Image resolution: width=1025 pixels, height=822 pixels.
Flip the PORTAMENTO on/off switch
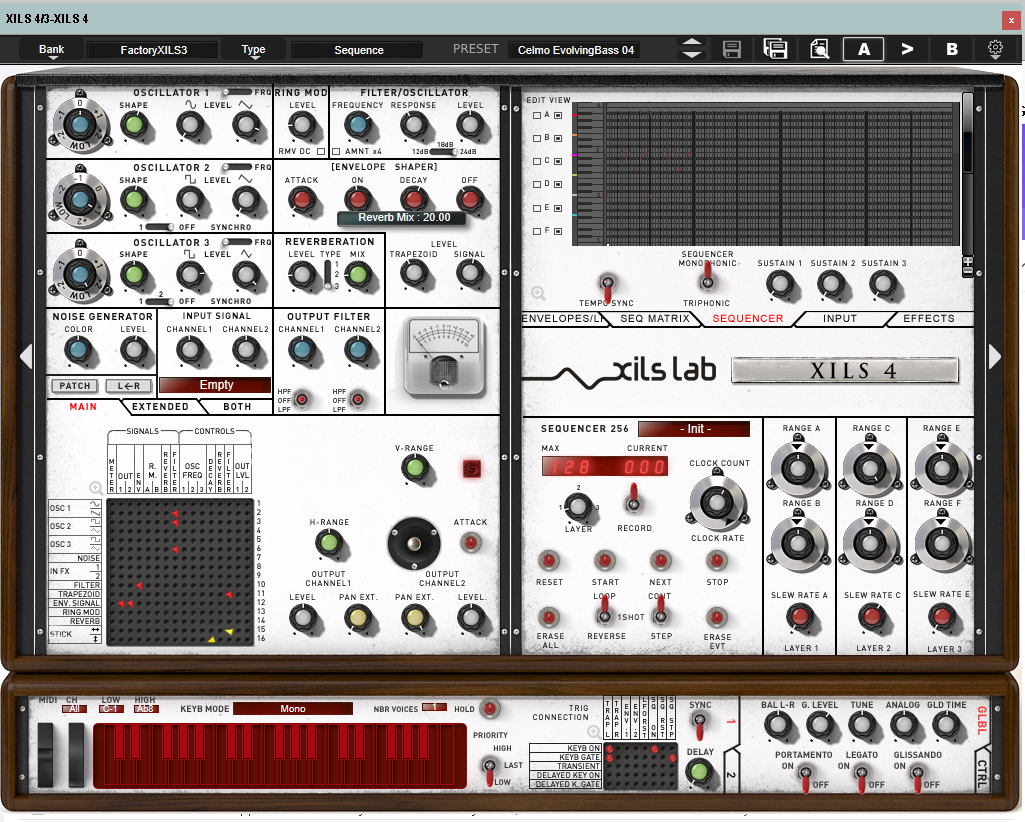[x=805, y=776]
